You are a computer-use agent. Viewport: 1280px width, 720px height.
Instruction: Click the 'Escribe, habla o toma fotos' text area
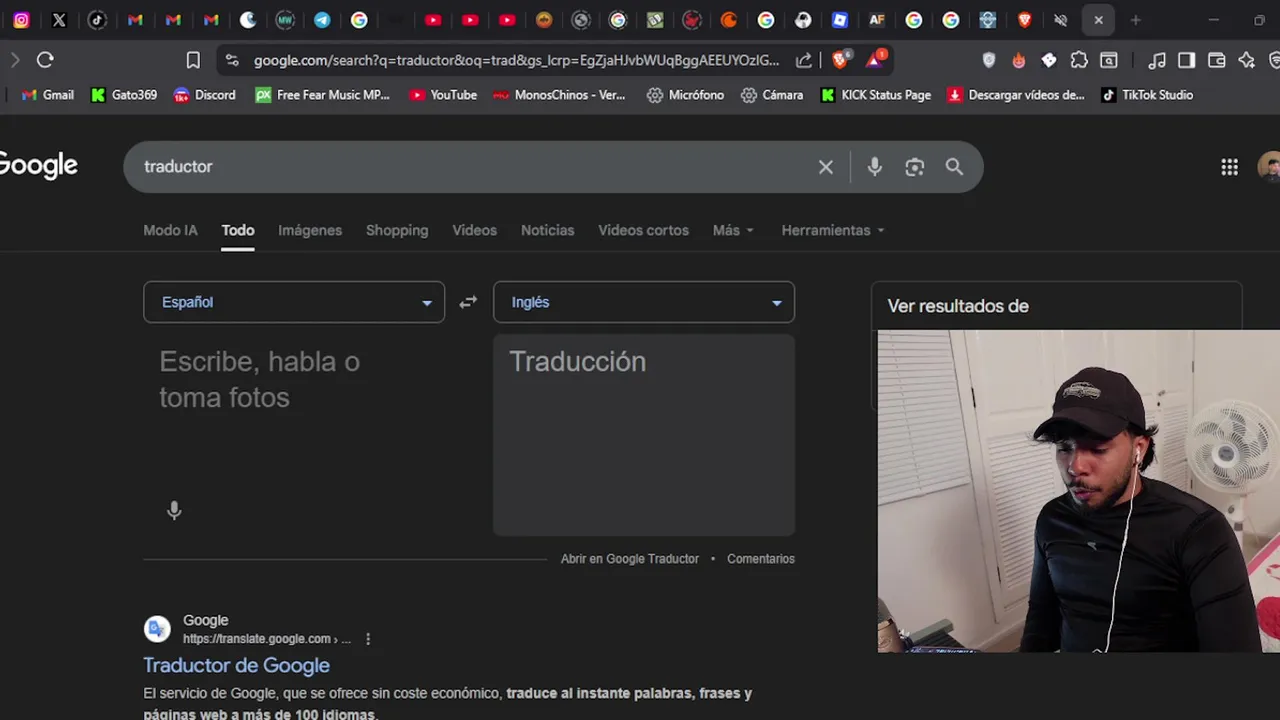tap(295, 379)
